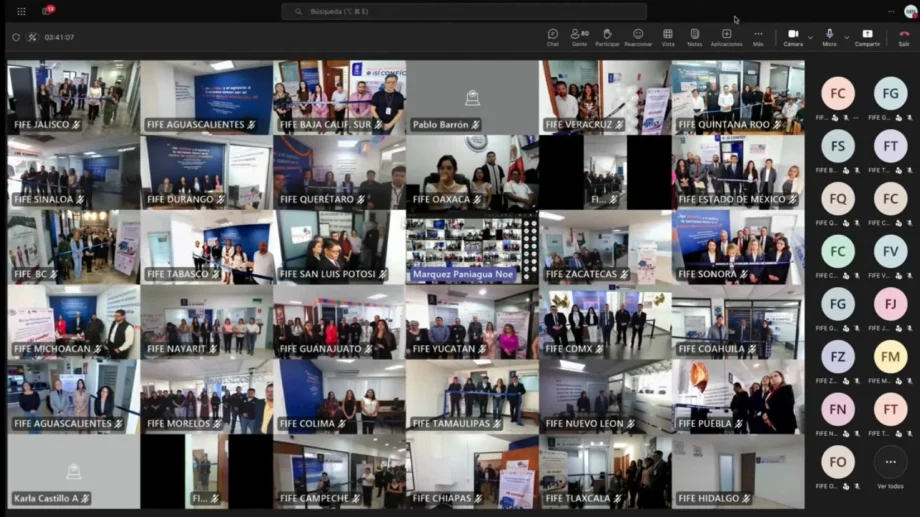Image resolution: width=920 pixels, height=517 pixels.
Task: Open the app launcher grid icon
Action: 21,11
